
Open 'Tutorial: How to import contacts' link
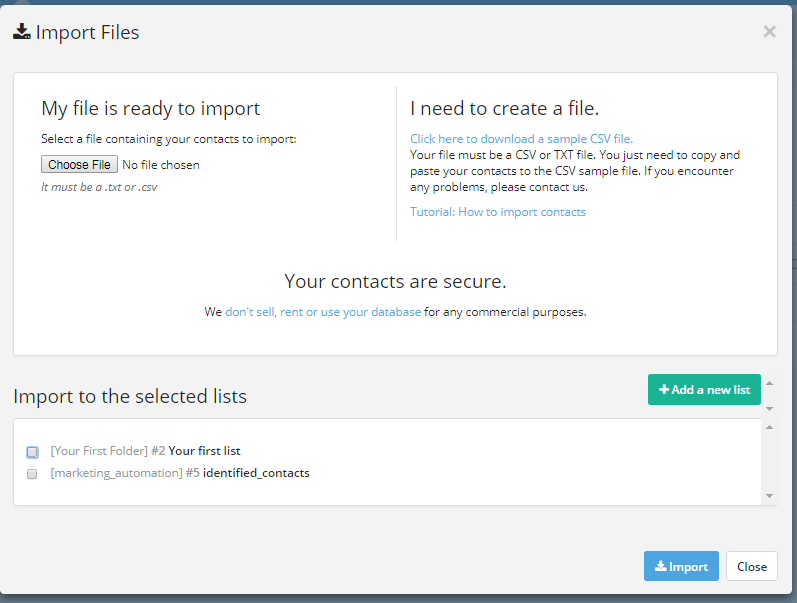point(498,212)
